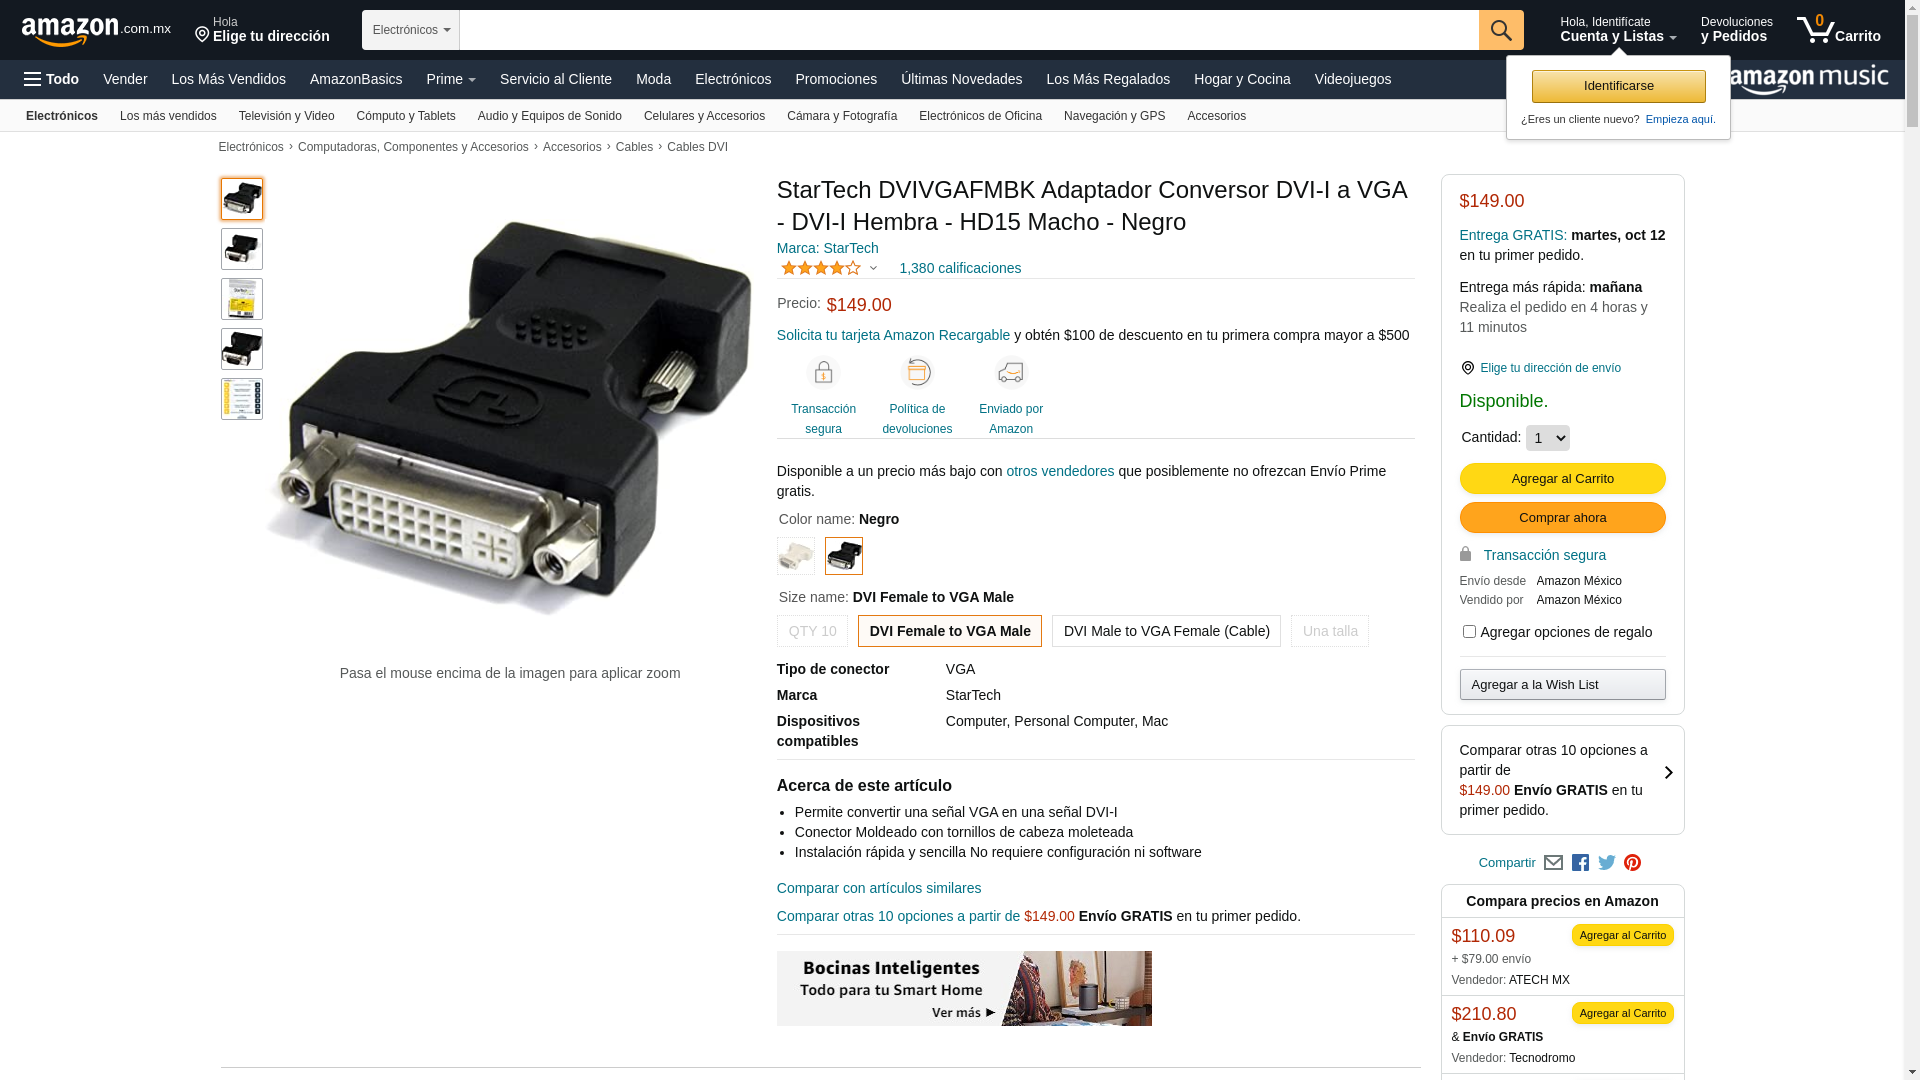Share product on Pinterest icon
Viewport: 1920px width, 1080px height.
pyautogui.click(x=1633, y=863)
